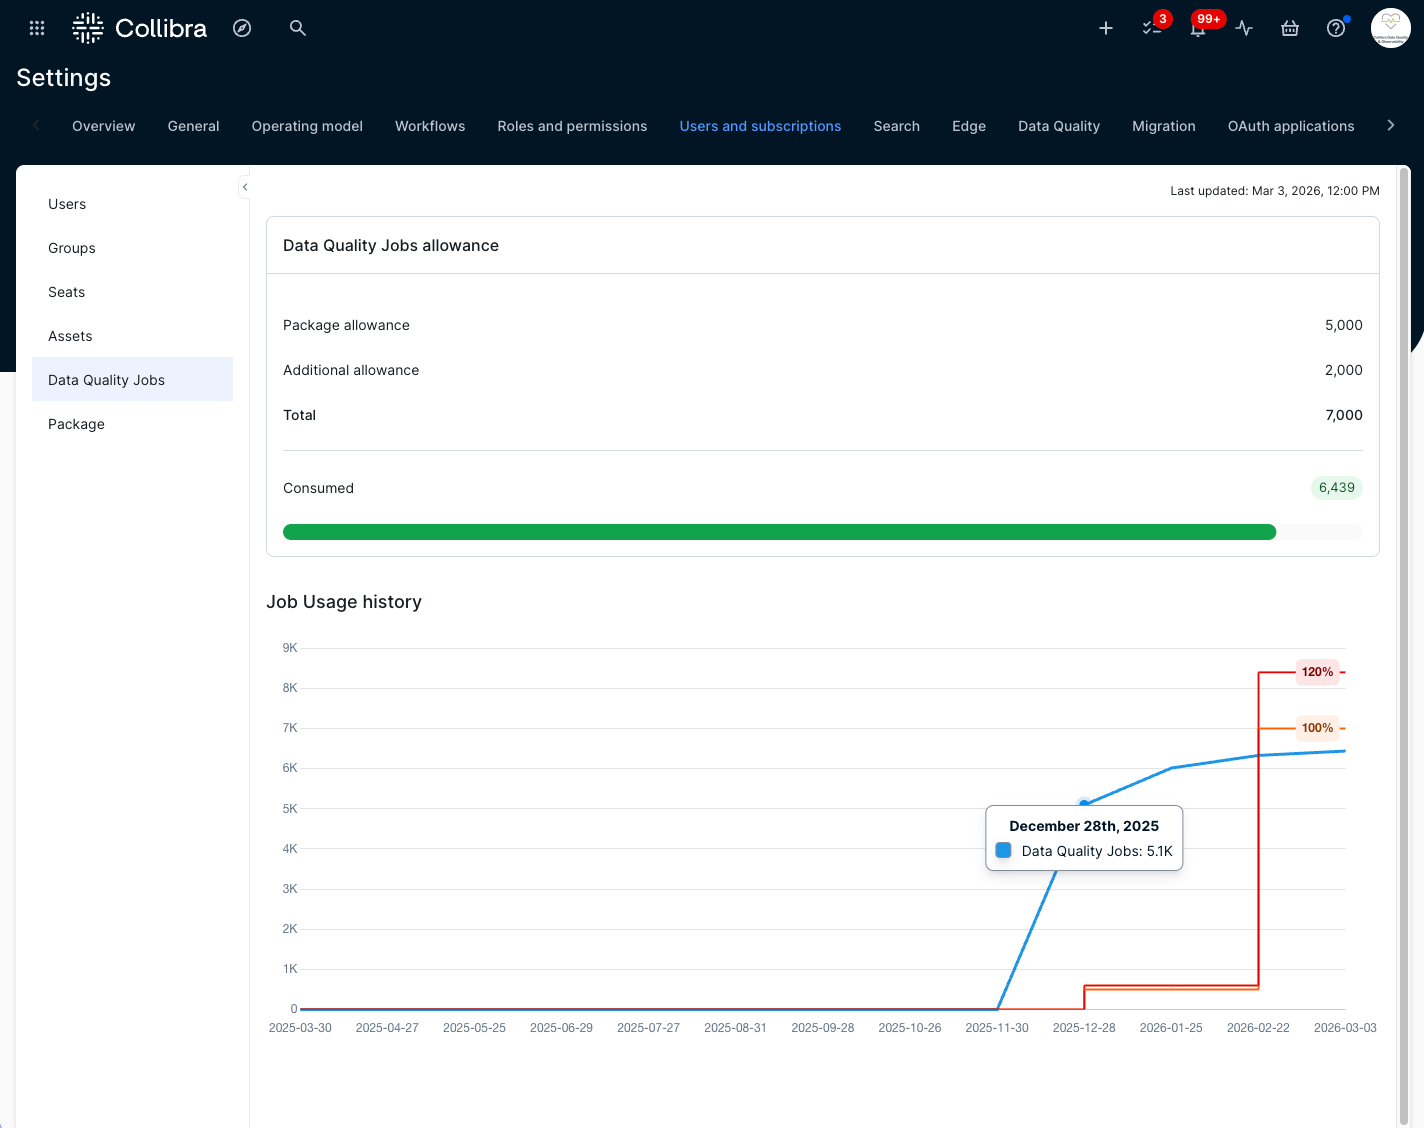
Task: Switch to the Data Quality tab
Action: pyautogui.click(x=1058, y=126)
